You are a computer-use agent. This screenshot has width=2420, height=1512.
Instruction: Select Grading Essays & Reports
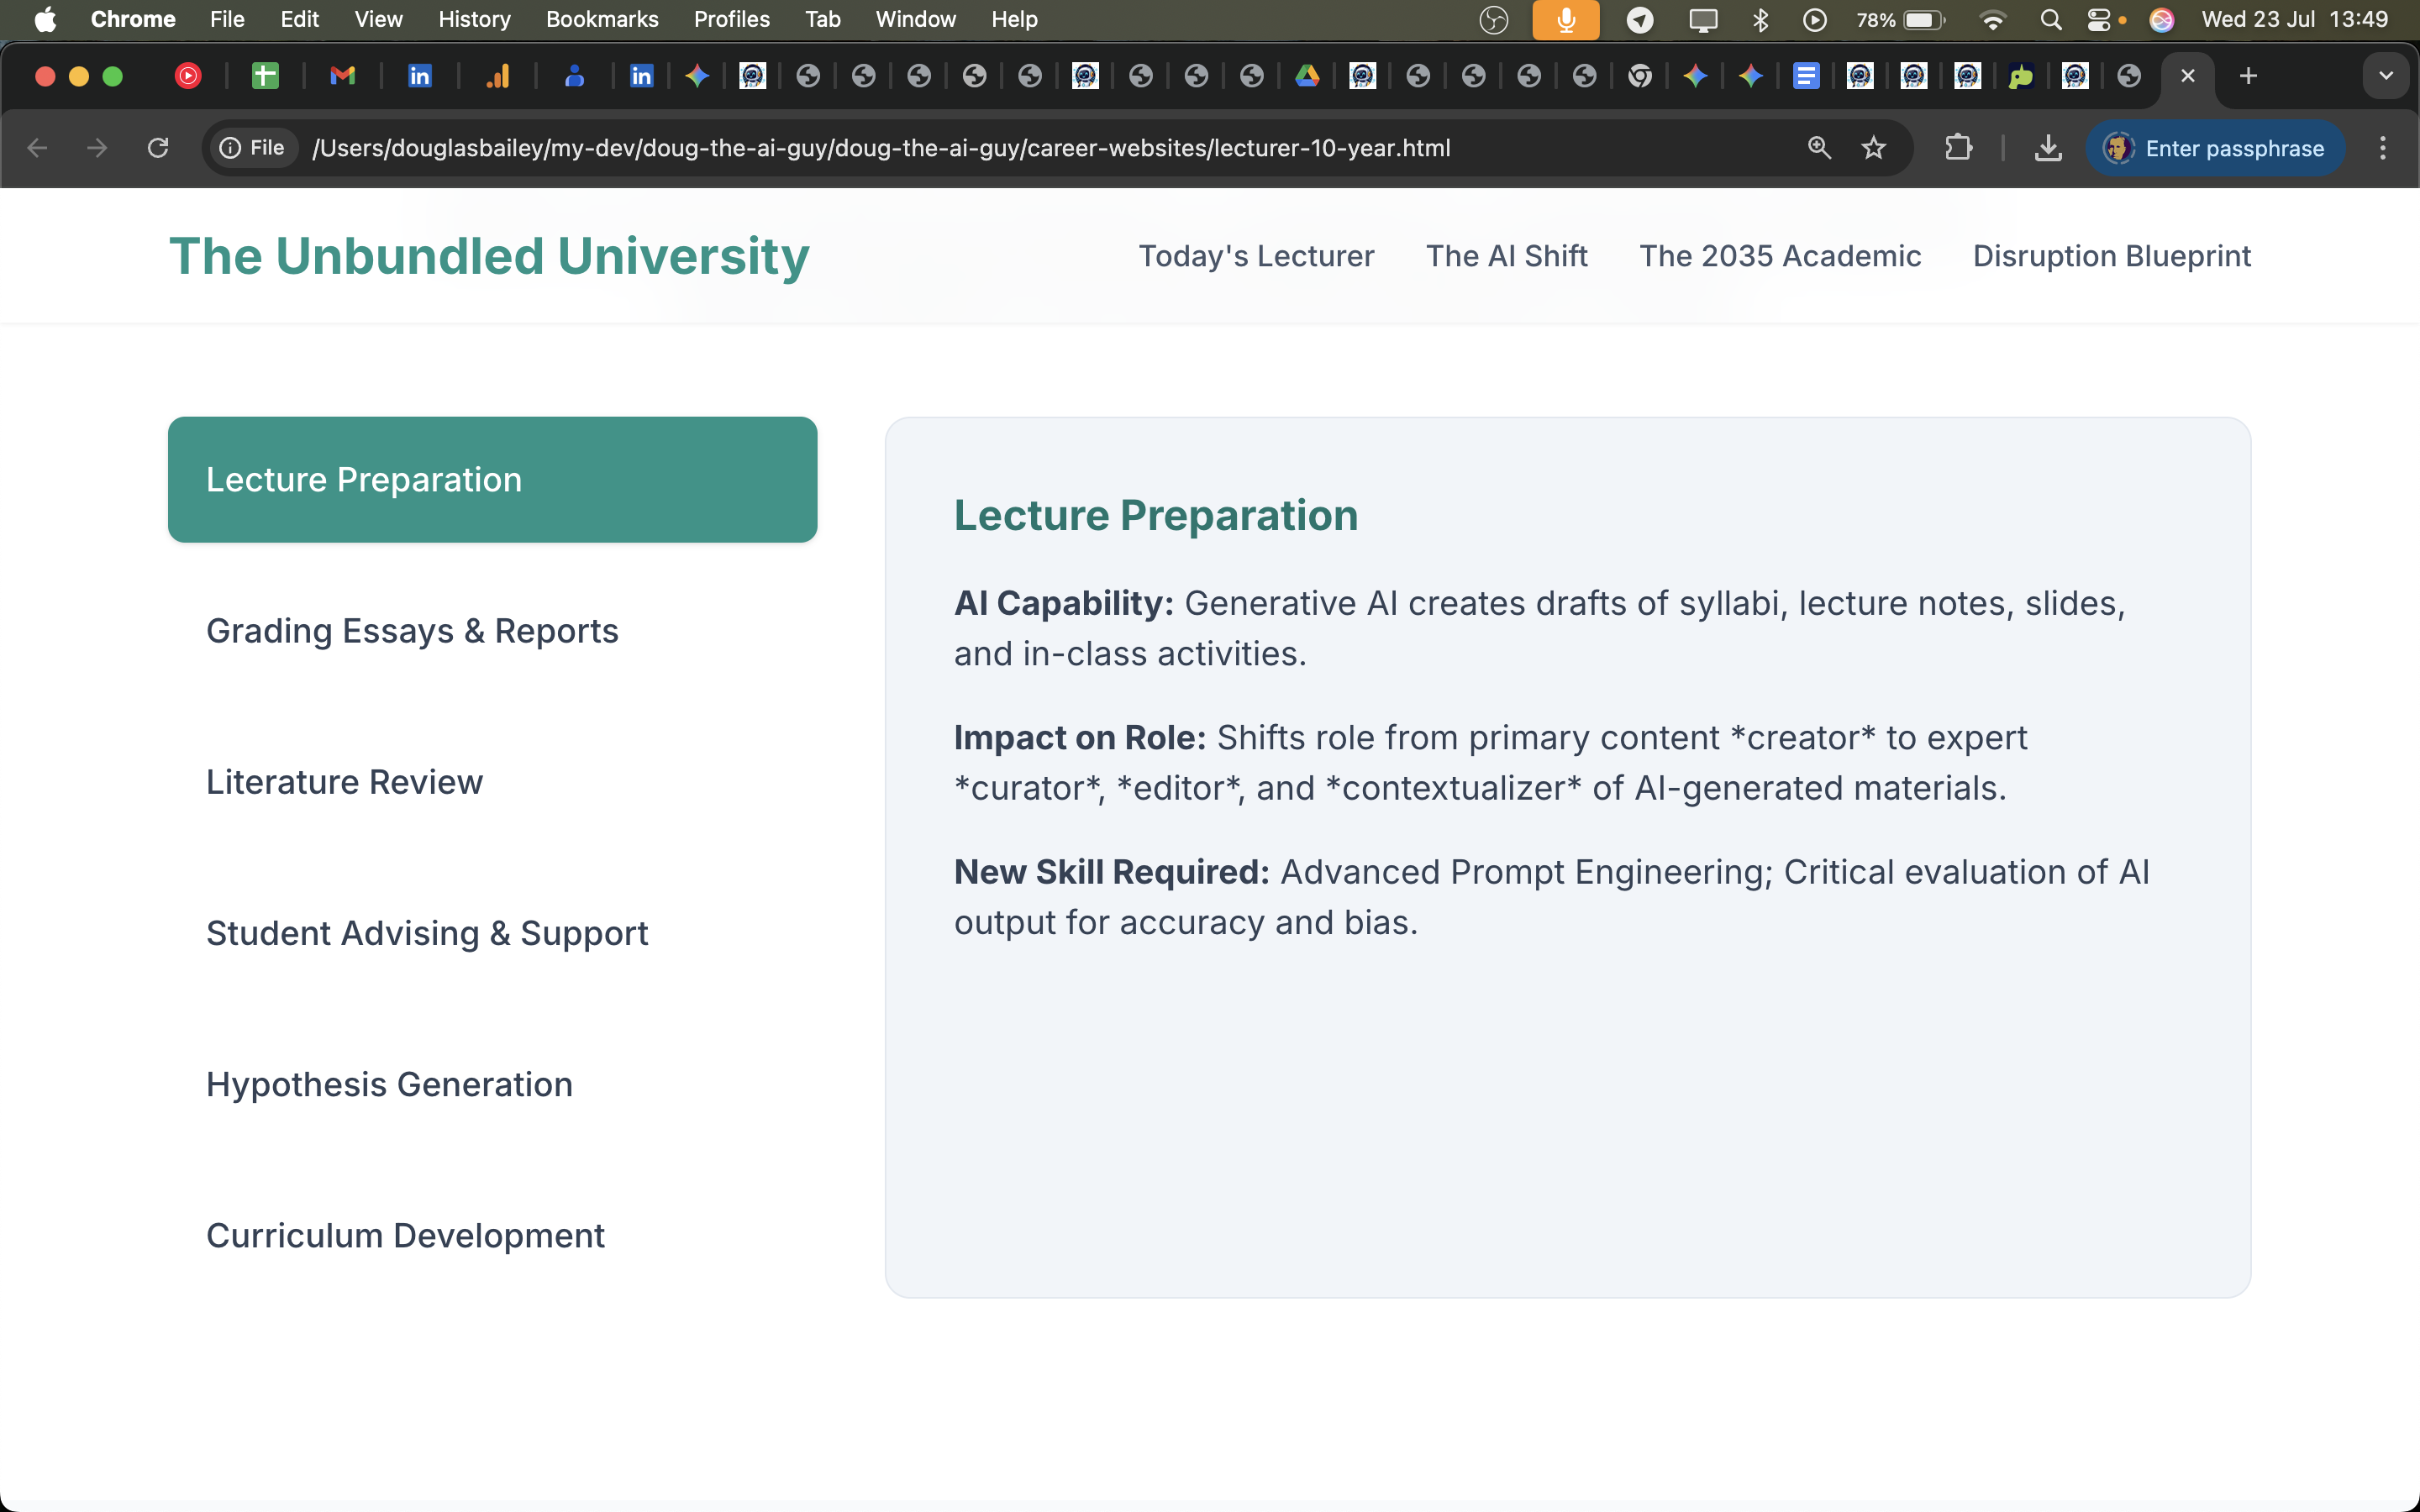tap(493, 631)
